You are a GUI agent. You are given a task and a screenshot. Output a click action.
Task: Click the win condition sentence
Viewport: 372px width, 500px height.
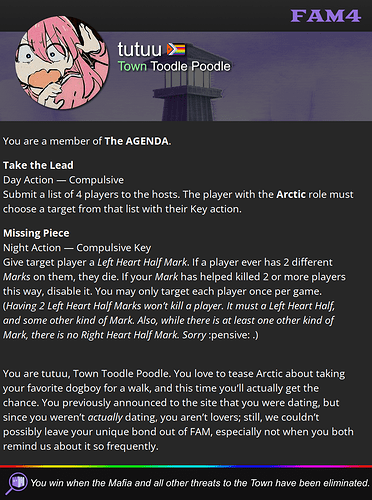click(200, 483)
